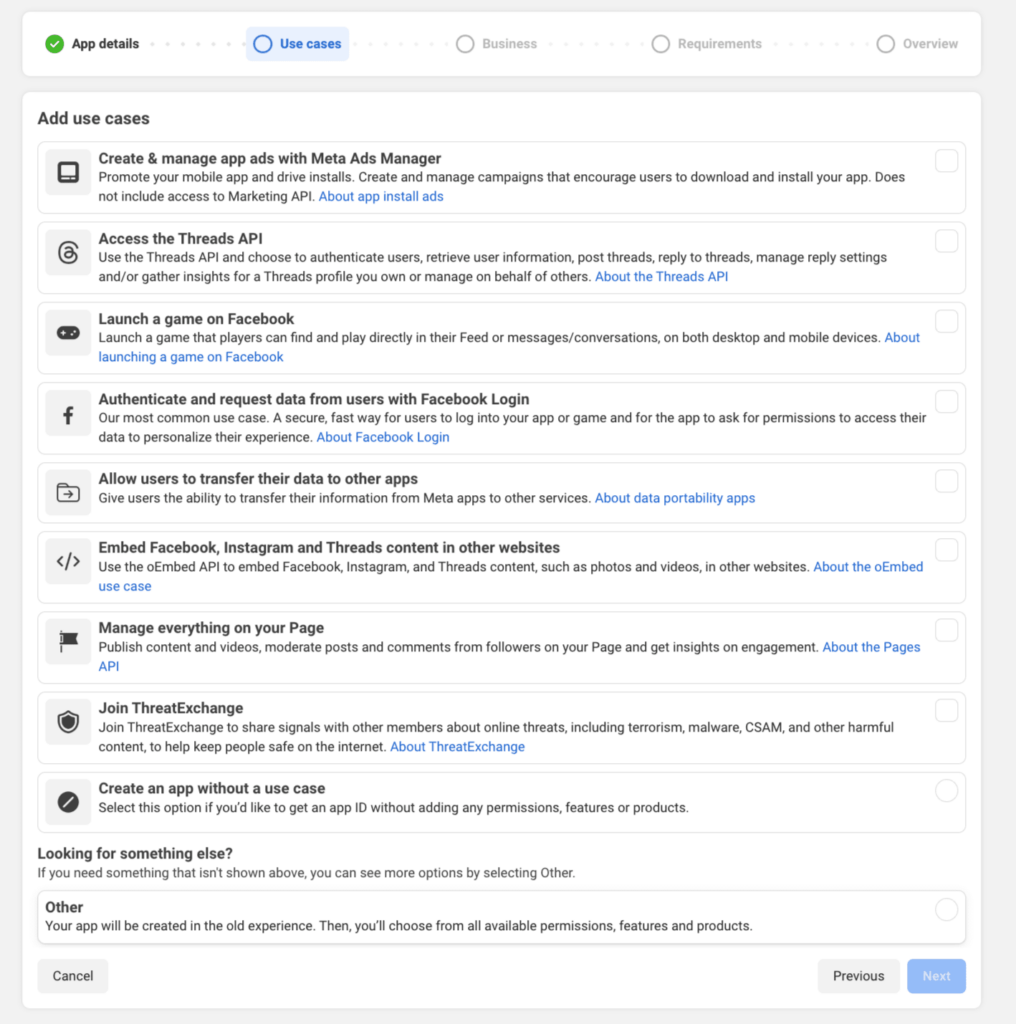Image resolution: width=1016 pixels, height=1024 pixels.
Task: Check the Access the Threads API checkbox
Action: point(946,241)
